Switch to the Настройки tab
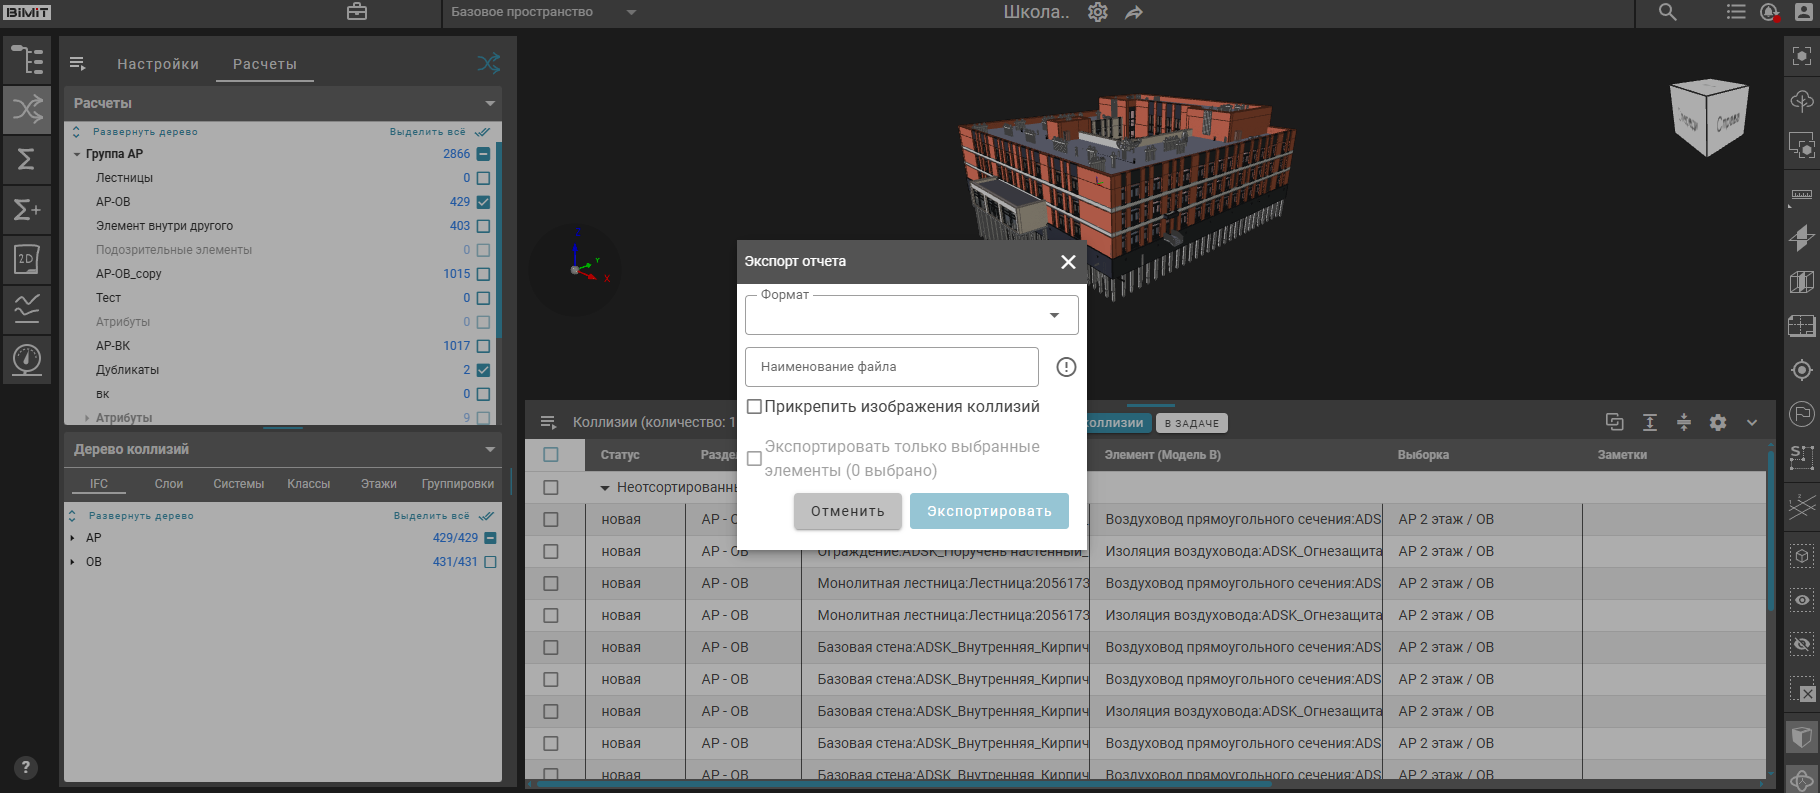1820x793 pixels. point(158,64)
